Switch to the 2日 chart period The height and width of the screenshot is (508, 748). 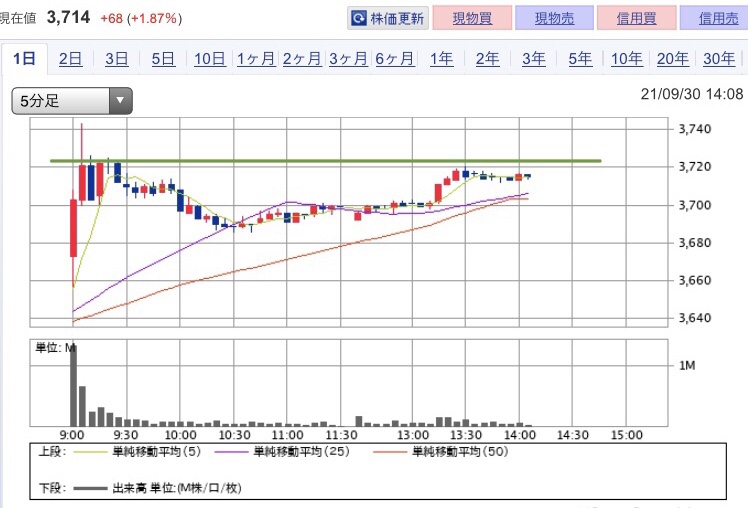(71, 59)
